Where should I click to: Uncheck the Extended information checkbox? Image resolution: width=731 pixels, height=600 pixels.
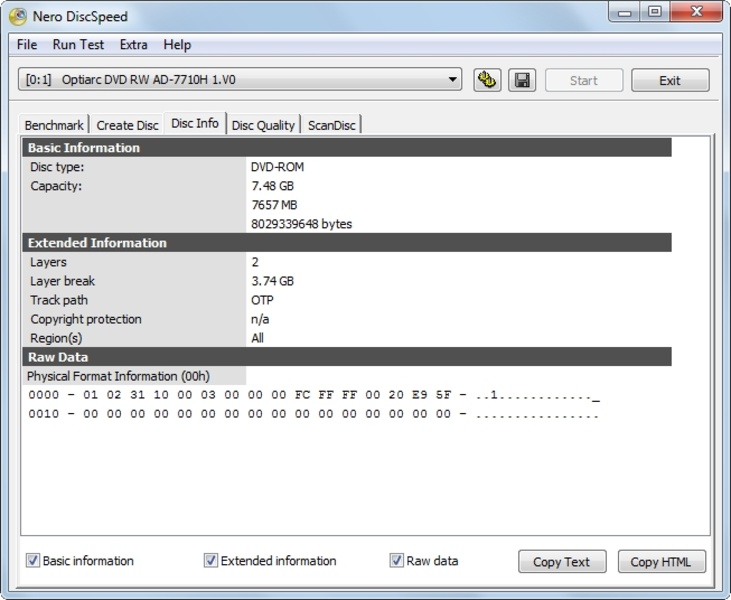click(211, 560)
